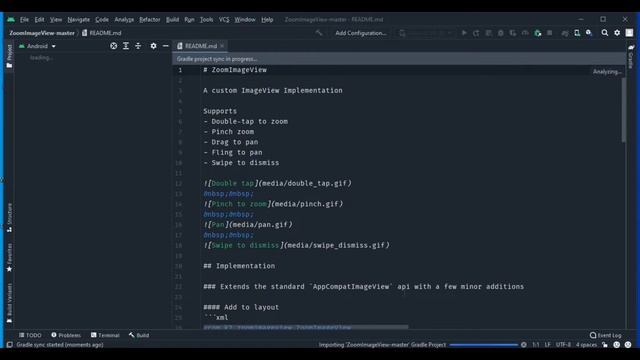Open the Code menu
This screenshot has width=640, height=360.
point(102,20)
